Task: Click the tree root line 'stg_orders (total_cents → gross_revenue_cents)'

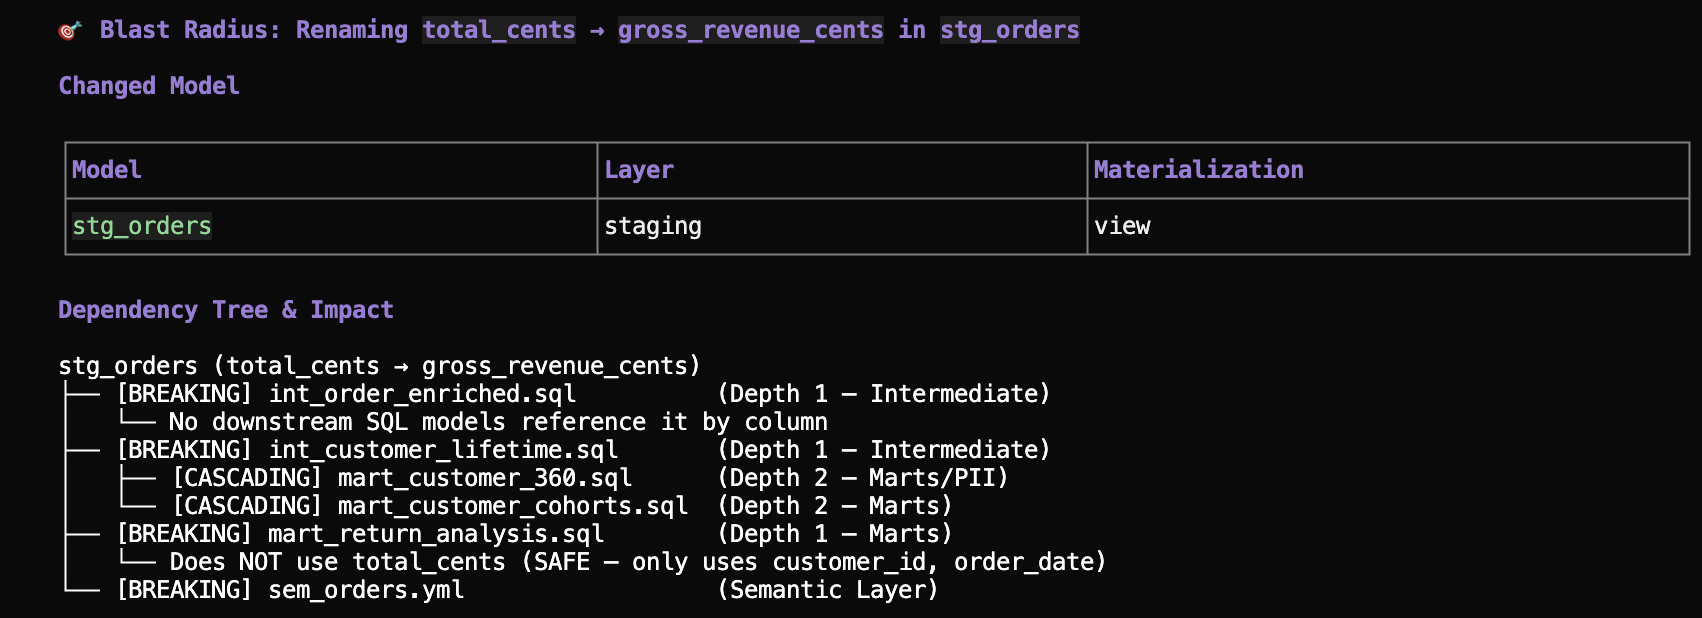Action: 380,366
